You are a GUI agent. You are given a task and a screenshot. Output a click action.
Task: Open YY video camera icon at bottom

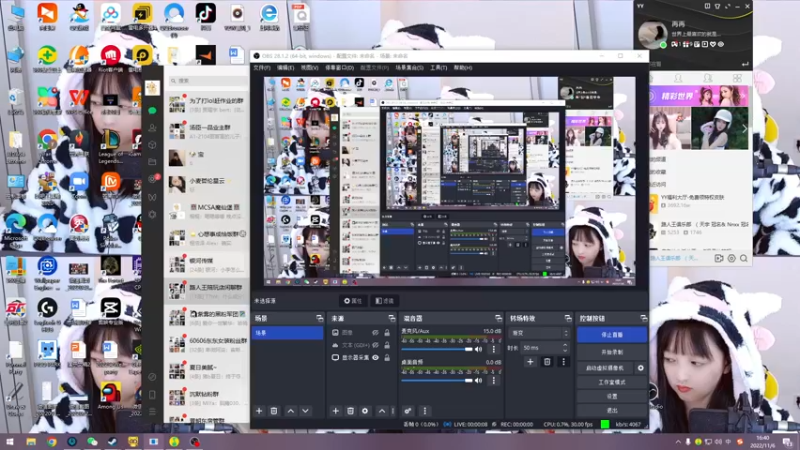pos(719,259)
